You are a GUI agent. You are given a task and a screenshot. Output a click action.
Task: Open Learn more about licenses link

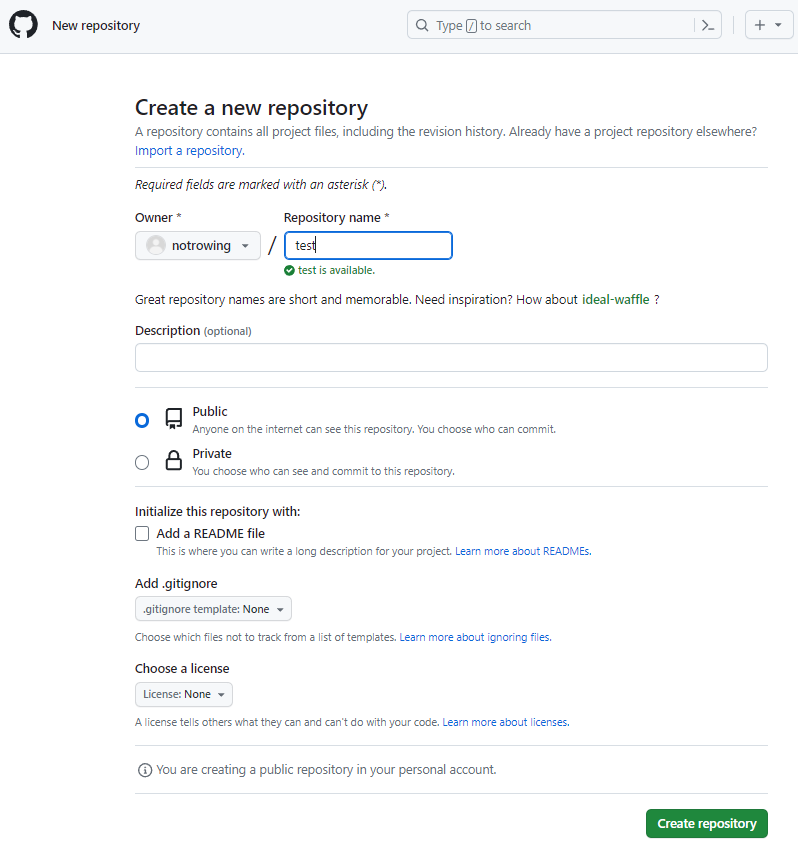click(506, 722)
